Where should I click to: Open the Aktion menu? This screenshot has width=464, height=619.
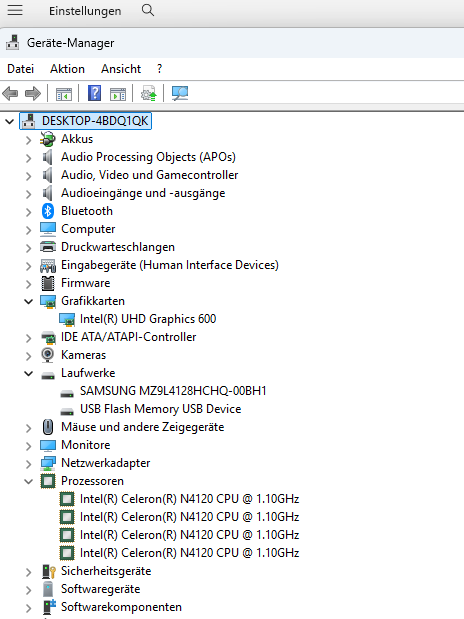[x=67, y=69]
